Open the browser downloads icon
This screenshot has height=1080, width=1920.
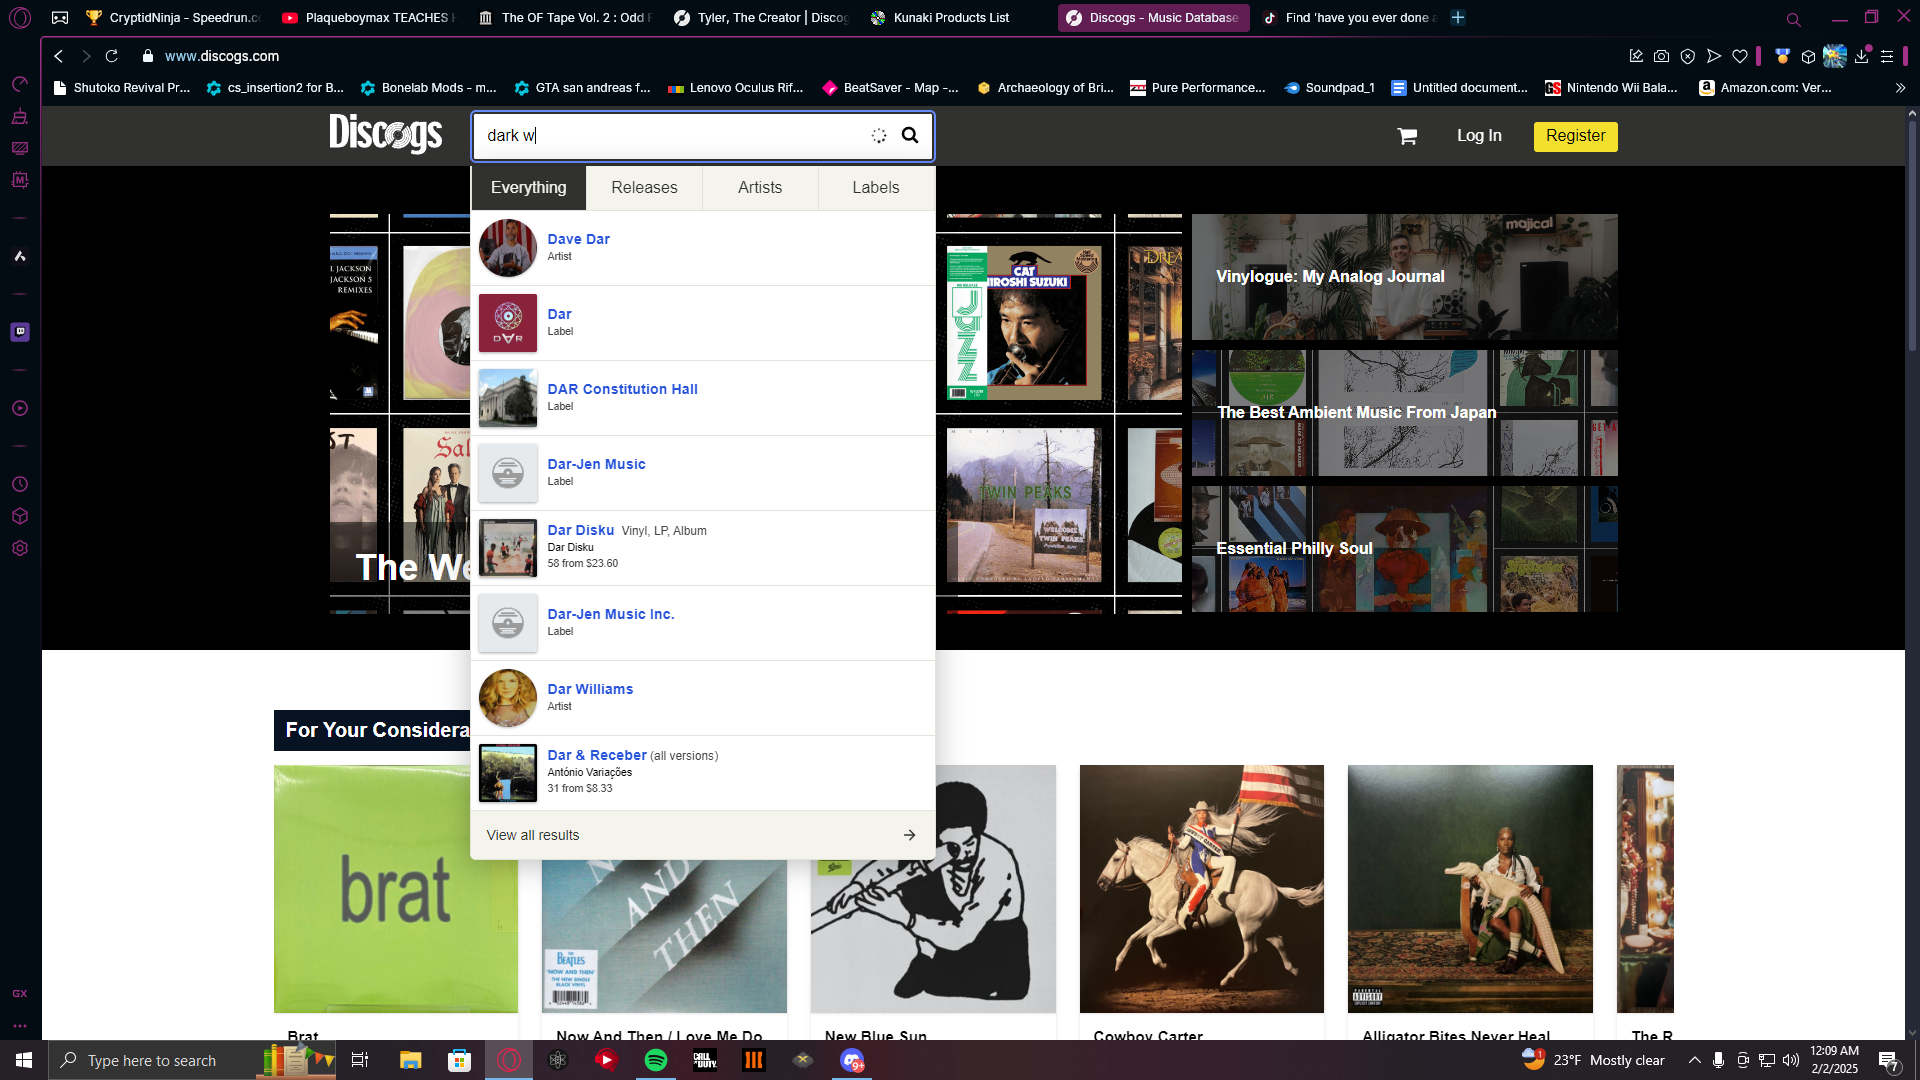[x=1861, y=57]
